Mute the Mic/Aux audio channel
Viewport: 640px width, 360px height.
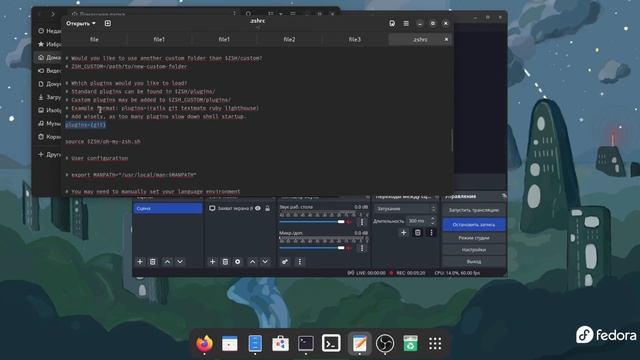(x=349, y=248)
